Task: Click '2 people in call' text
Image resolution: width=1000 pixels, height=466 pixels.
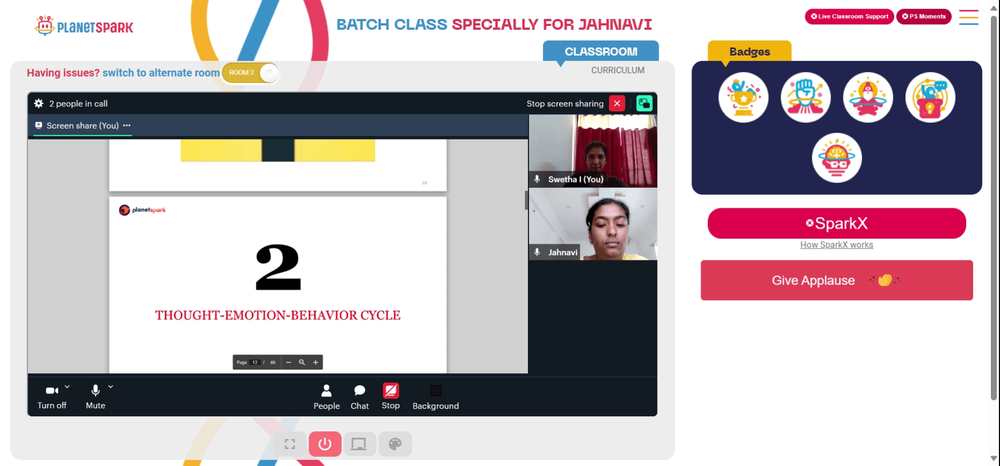Action: [x=78, y=103]
